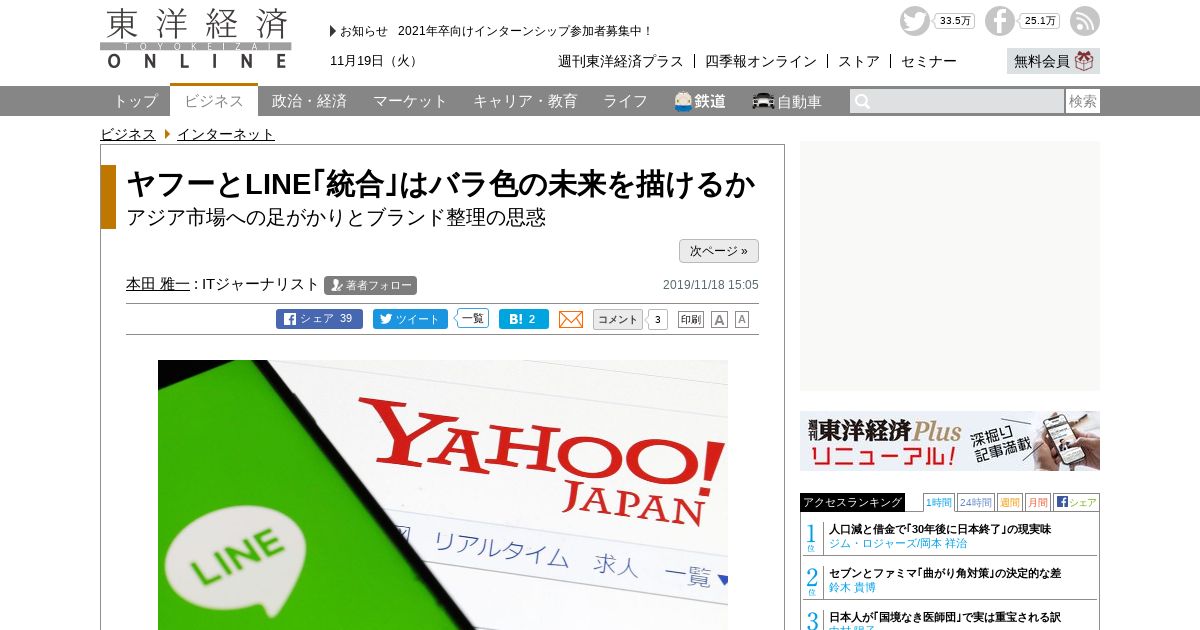Click the Facebook シェア 39 button
1200x630 pixels.
(319, 319)
